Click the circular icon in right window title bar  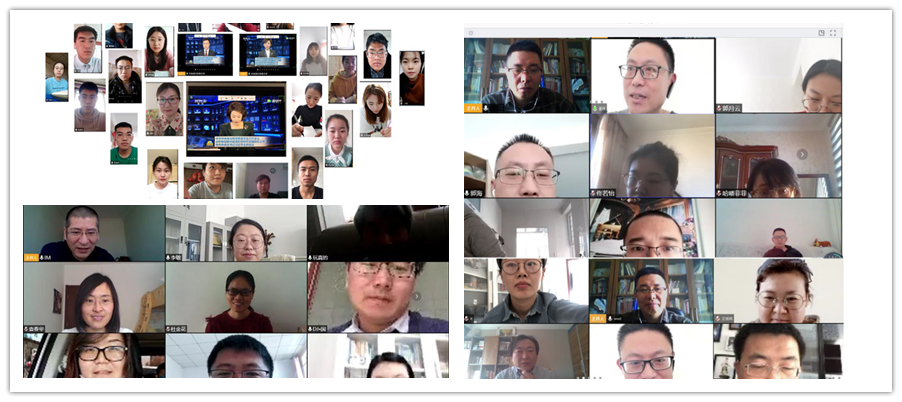tap(469, 32)
